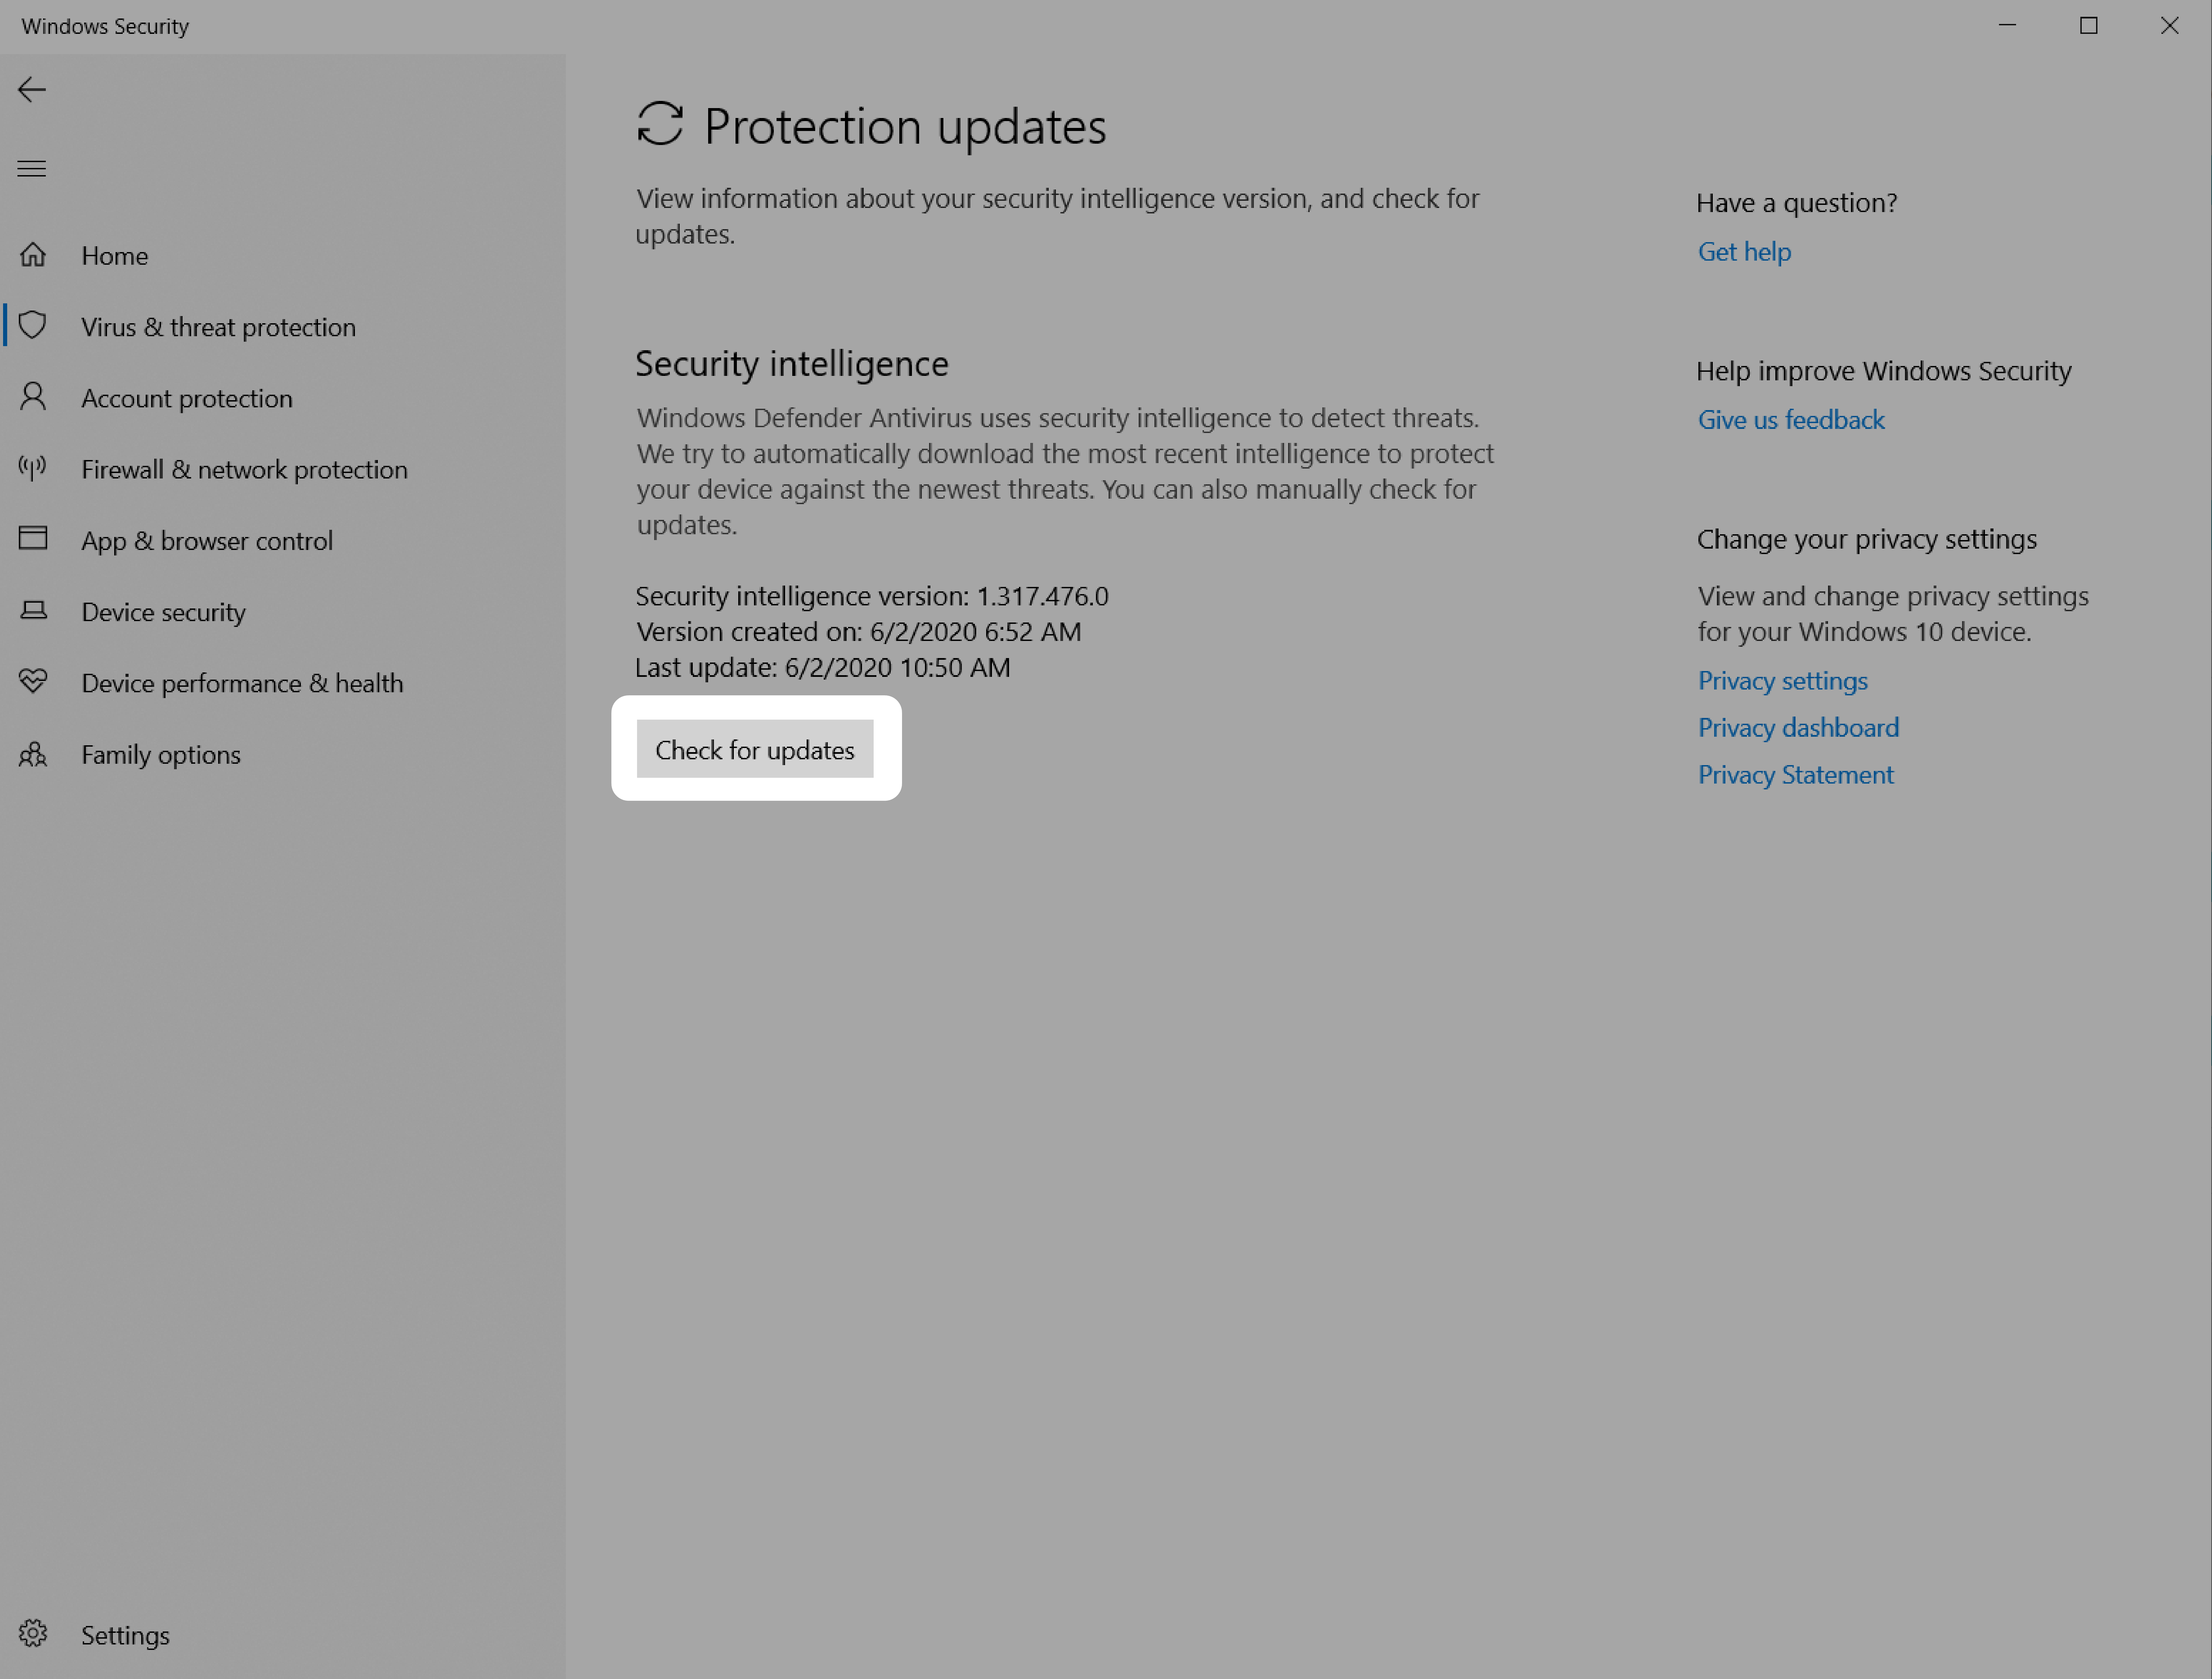Expand the sidebar hamburger menu
The width and height of the screenshot is (2212, 1679).
pyautogui.click(x=32, y=168)
